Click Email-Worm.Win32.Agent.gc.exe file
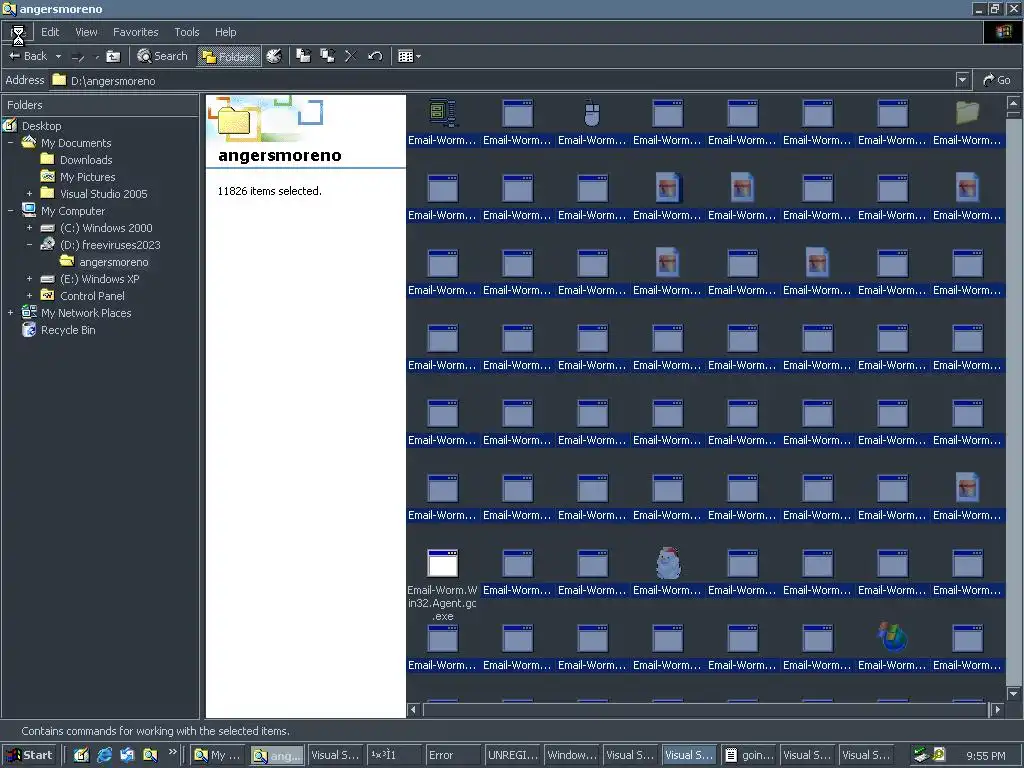 (x=443, y=584)
